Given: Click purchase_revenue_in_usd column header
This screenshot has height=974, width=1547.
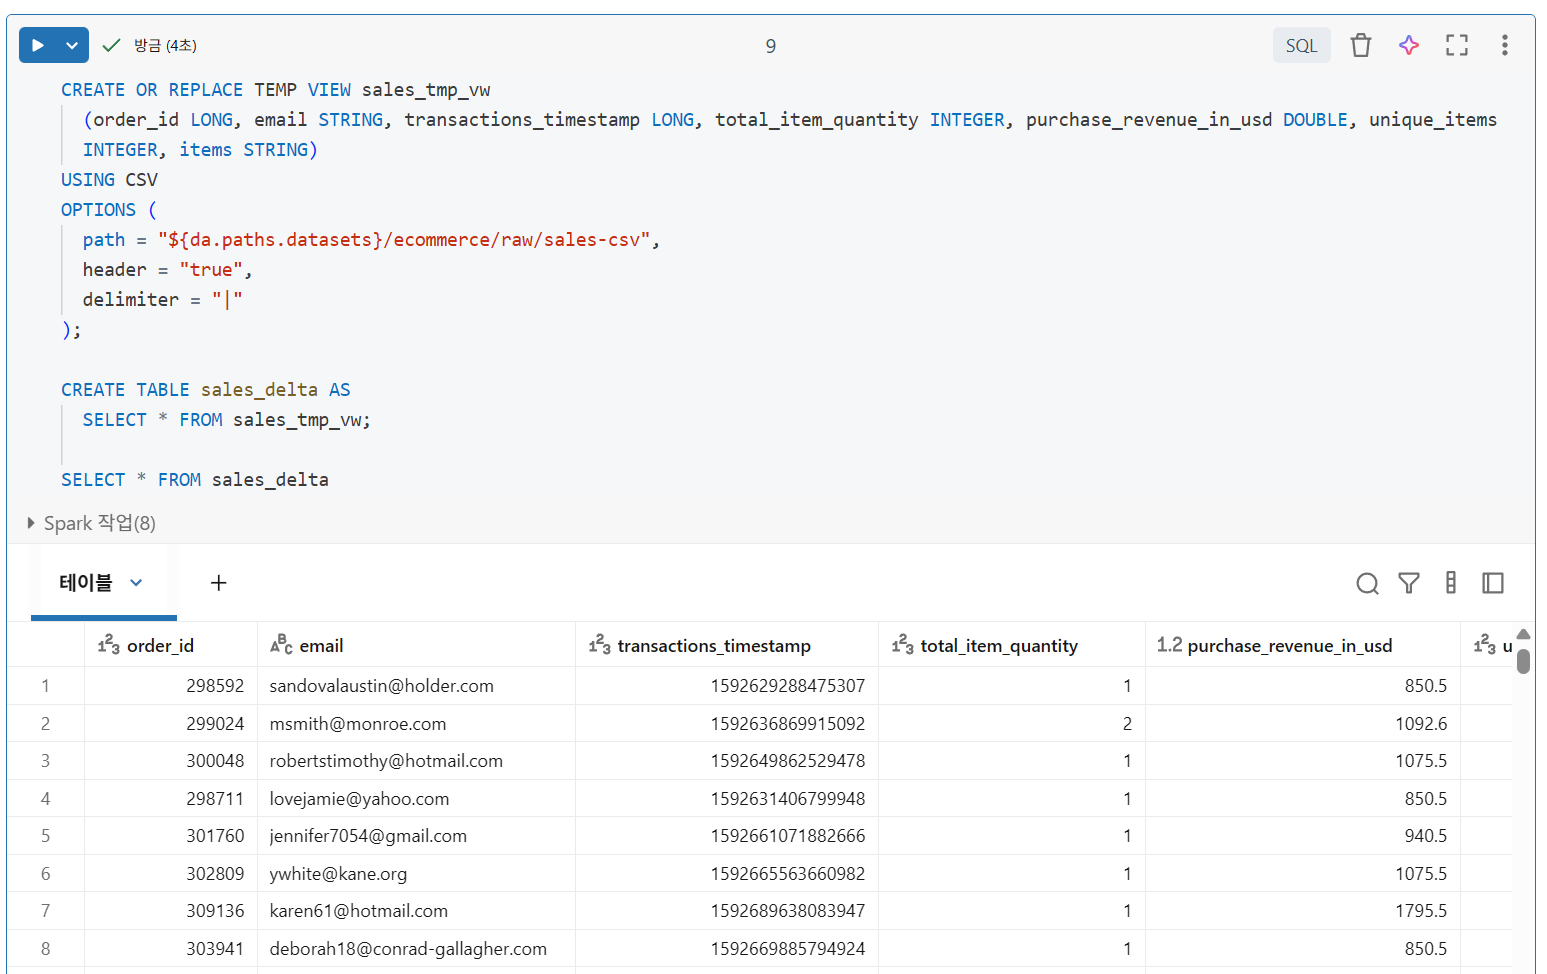Looking at the screenshot, I should pyautogui.click(x=1303, y=645).
